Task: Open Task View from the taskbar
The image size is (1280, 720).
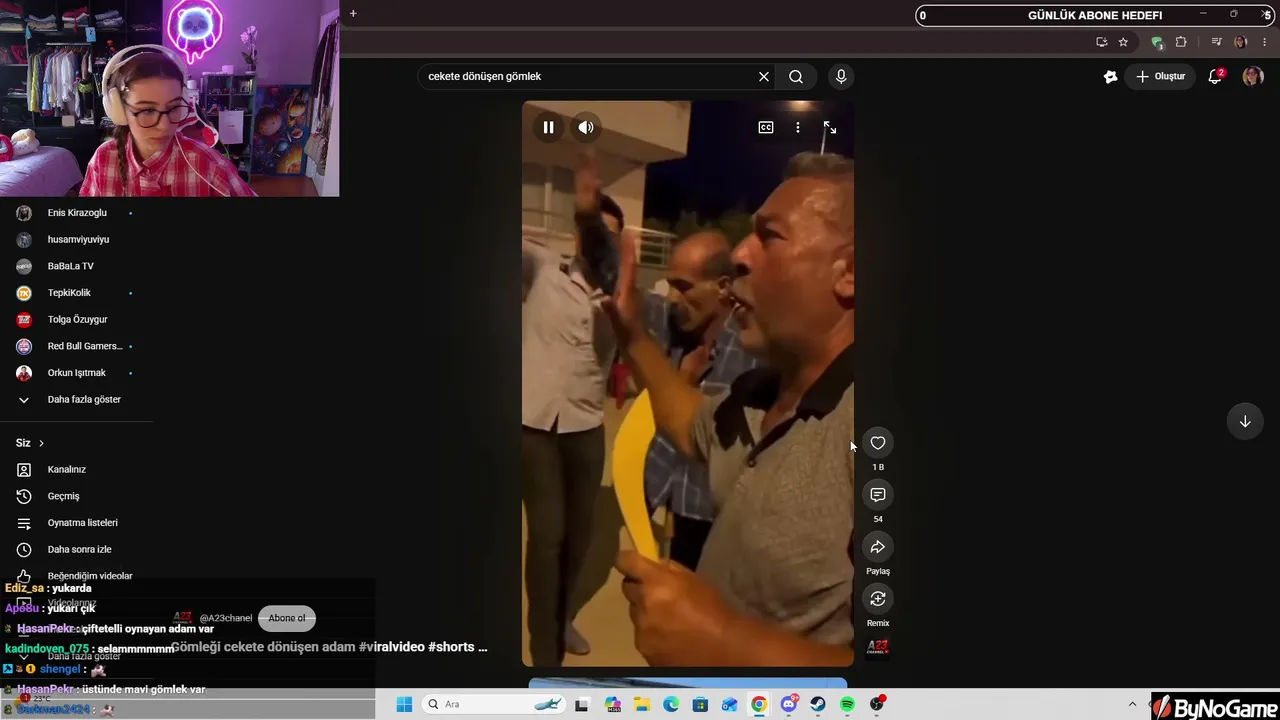Action: tap(582, 704)
